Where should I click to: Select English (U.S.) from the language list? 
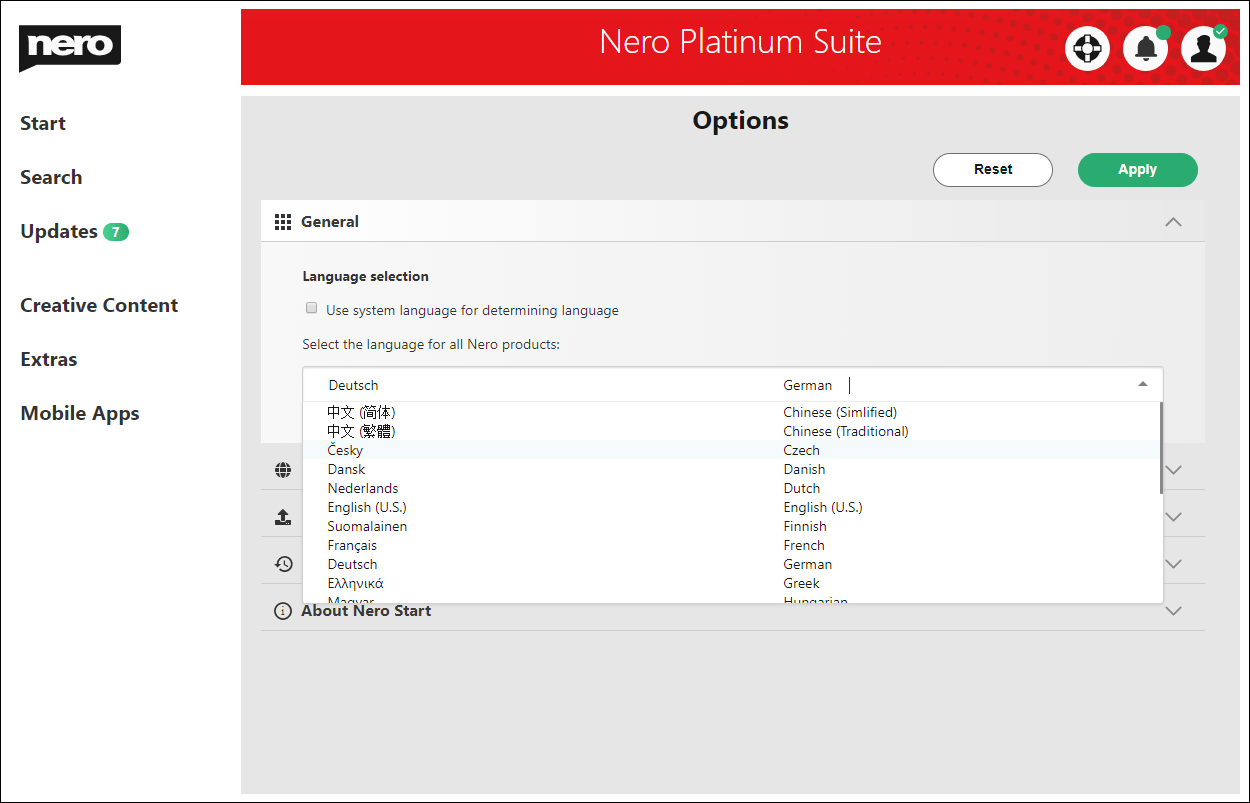(367, 507)
